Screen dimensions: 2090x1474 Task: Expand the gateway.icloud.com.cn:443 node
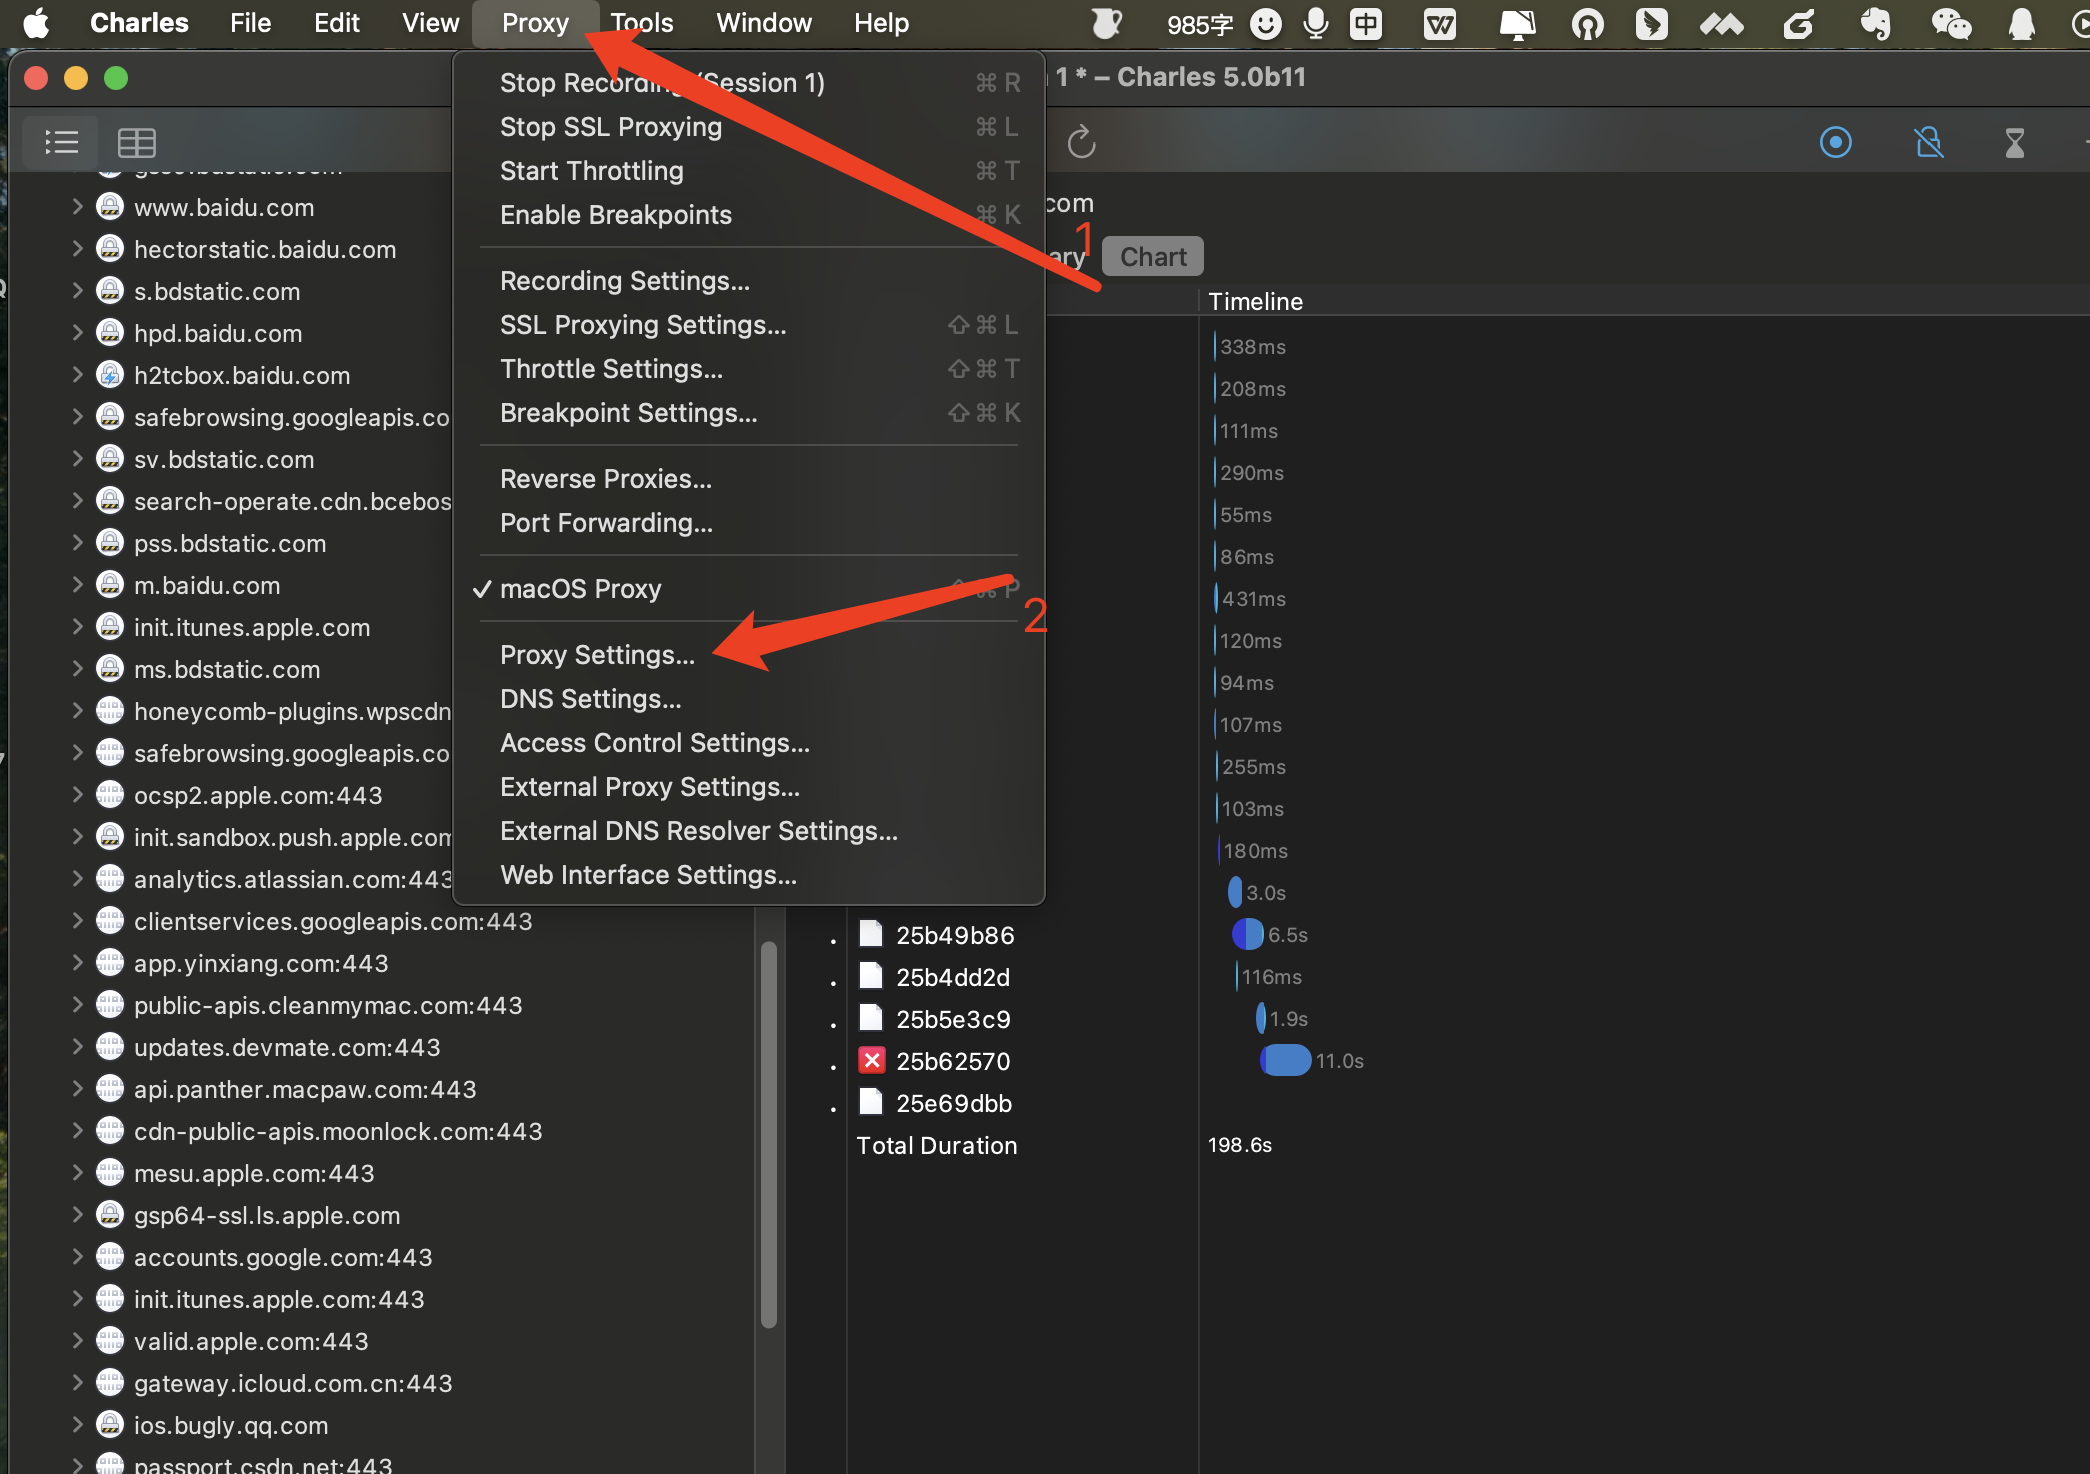point(77,1383)
